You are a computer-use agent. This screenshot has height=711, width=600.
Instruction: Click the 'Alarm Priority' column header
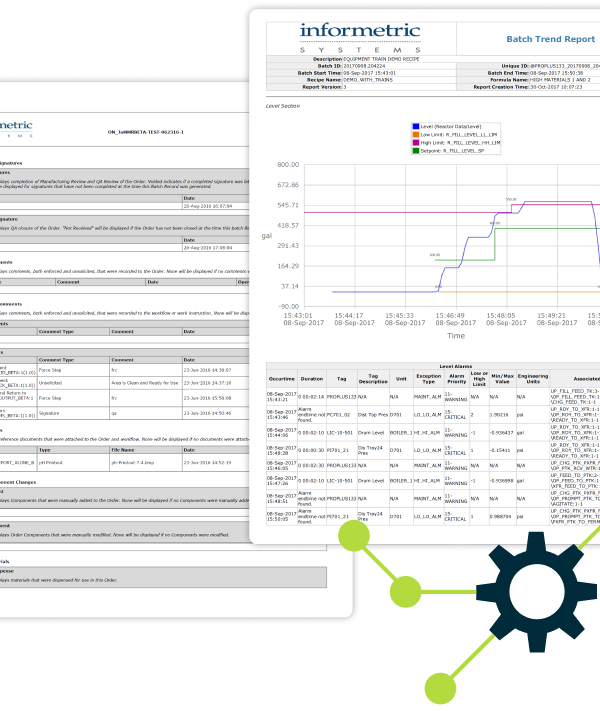click(457, 379)
